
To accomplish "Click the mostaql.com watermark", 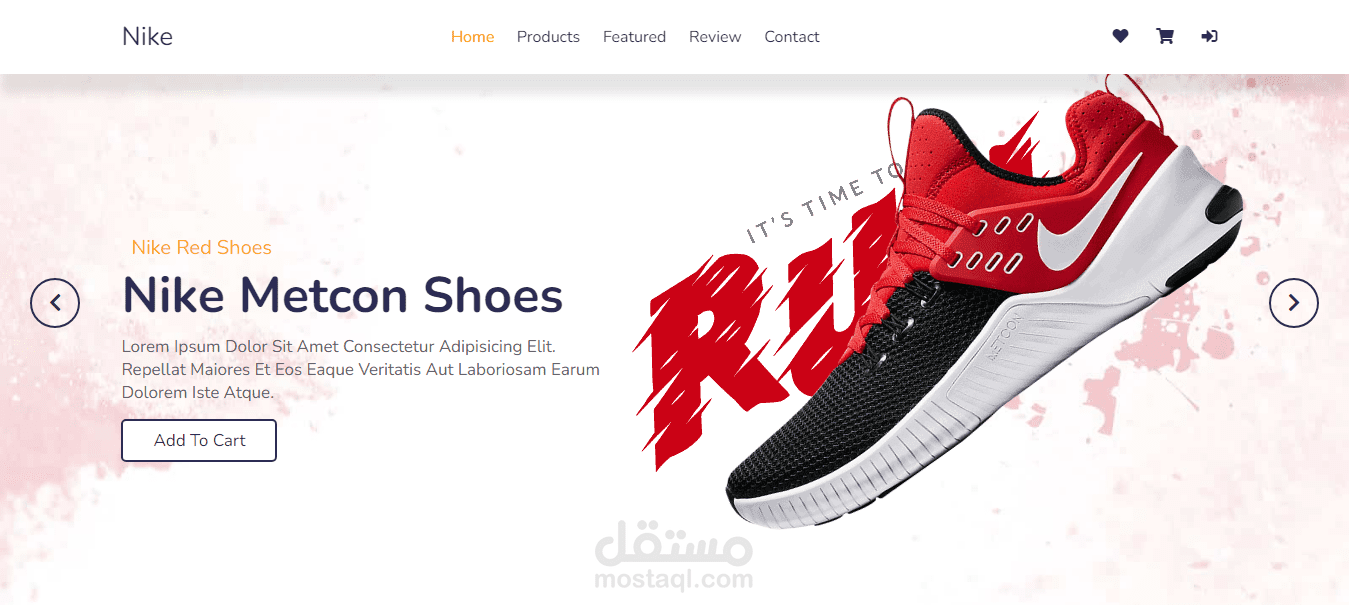I will 673,555.
